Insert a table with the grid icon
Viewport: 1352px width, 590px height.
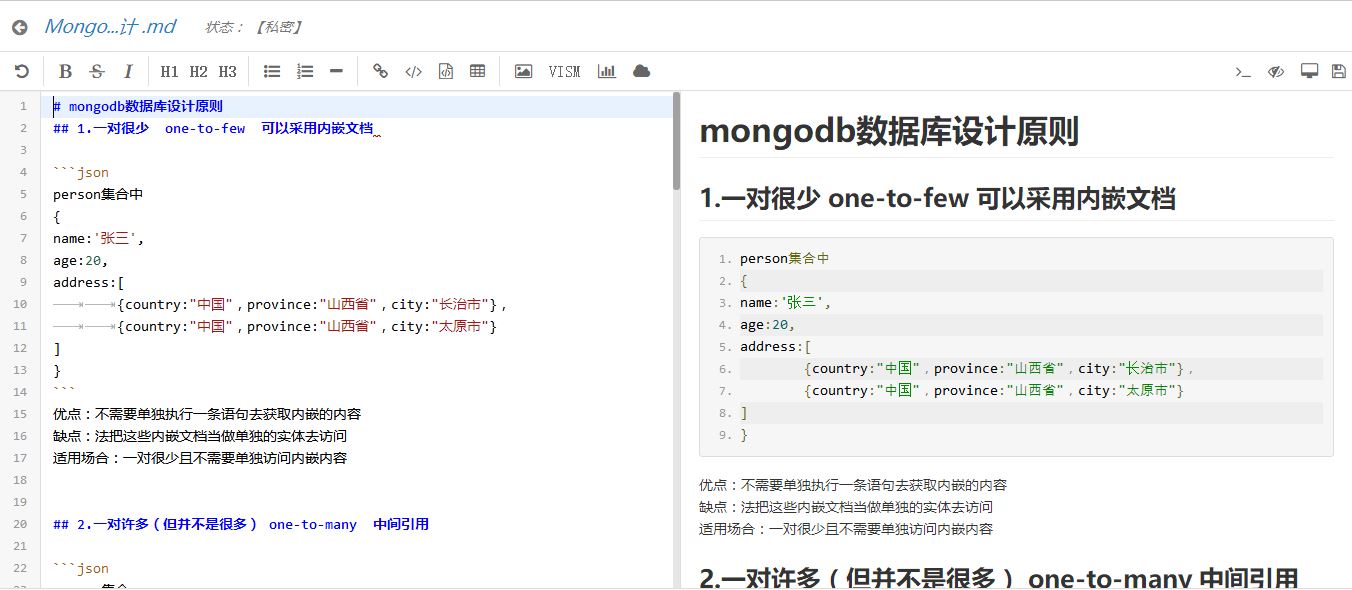pos(478,71)
